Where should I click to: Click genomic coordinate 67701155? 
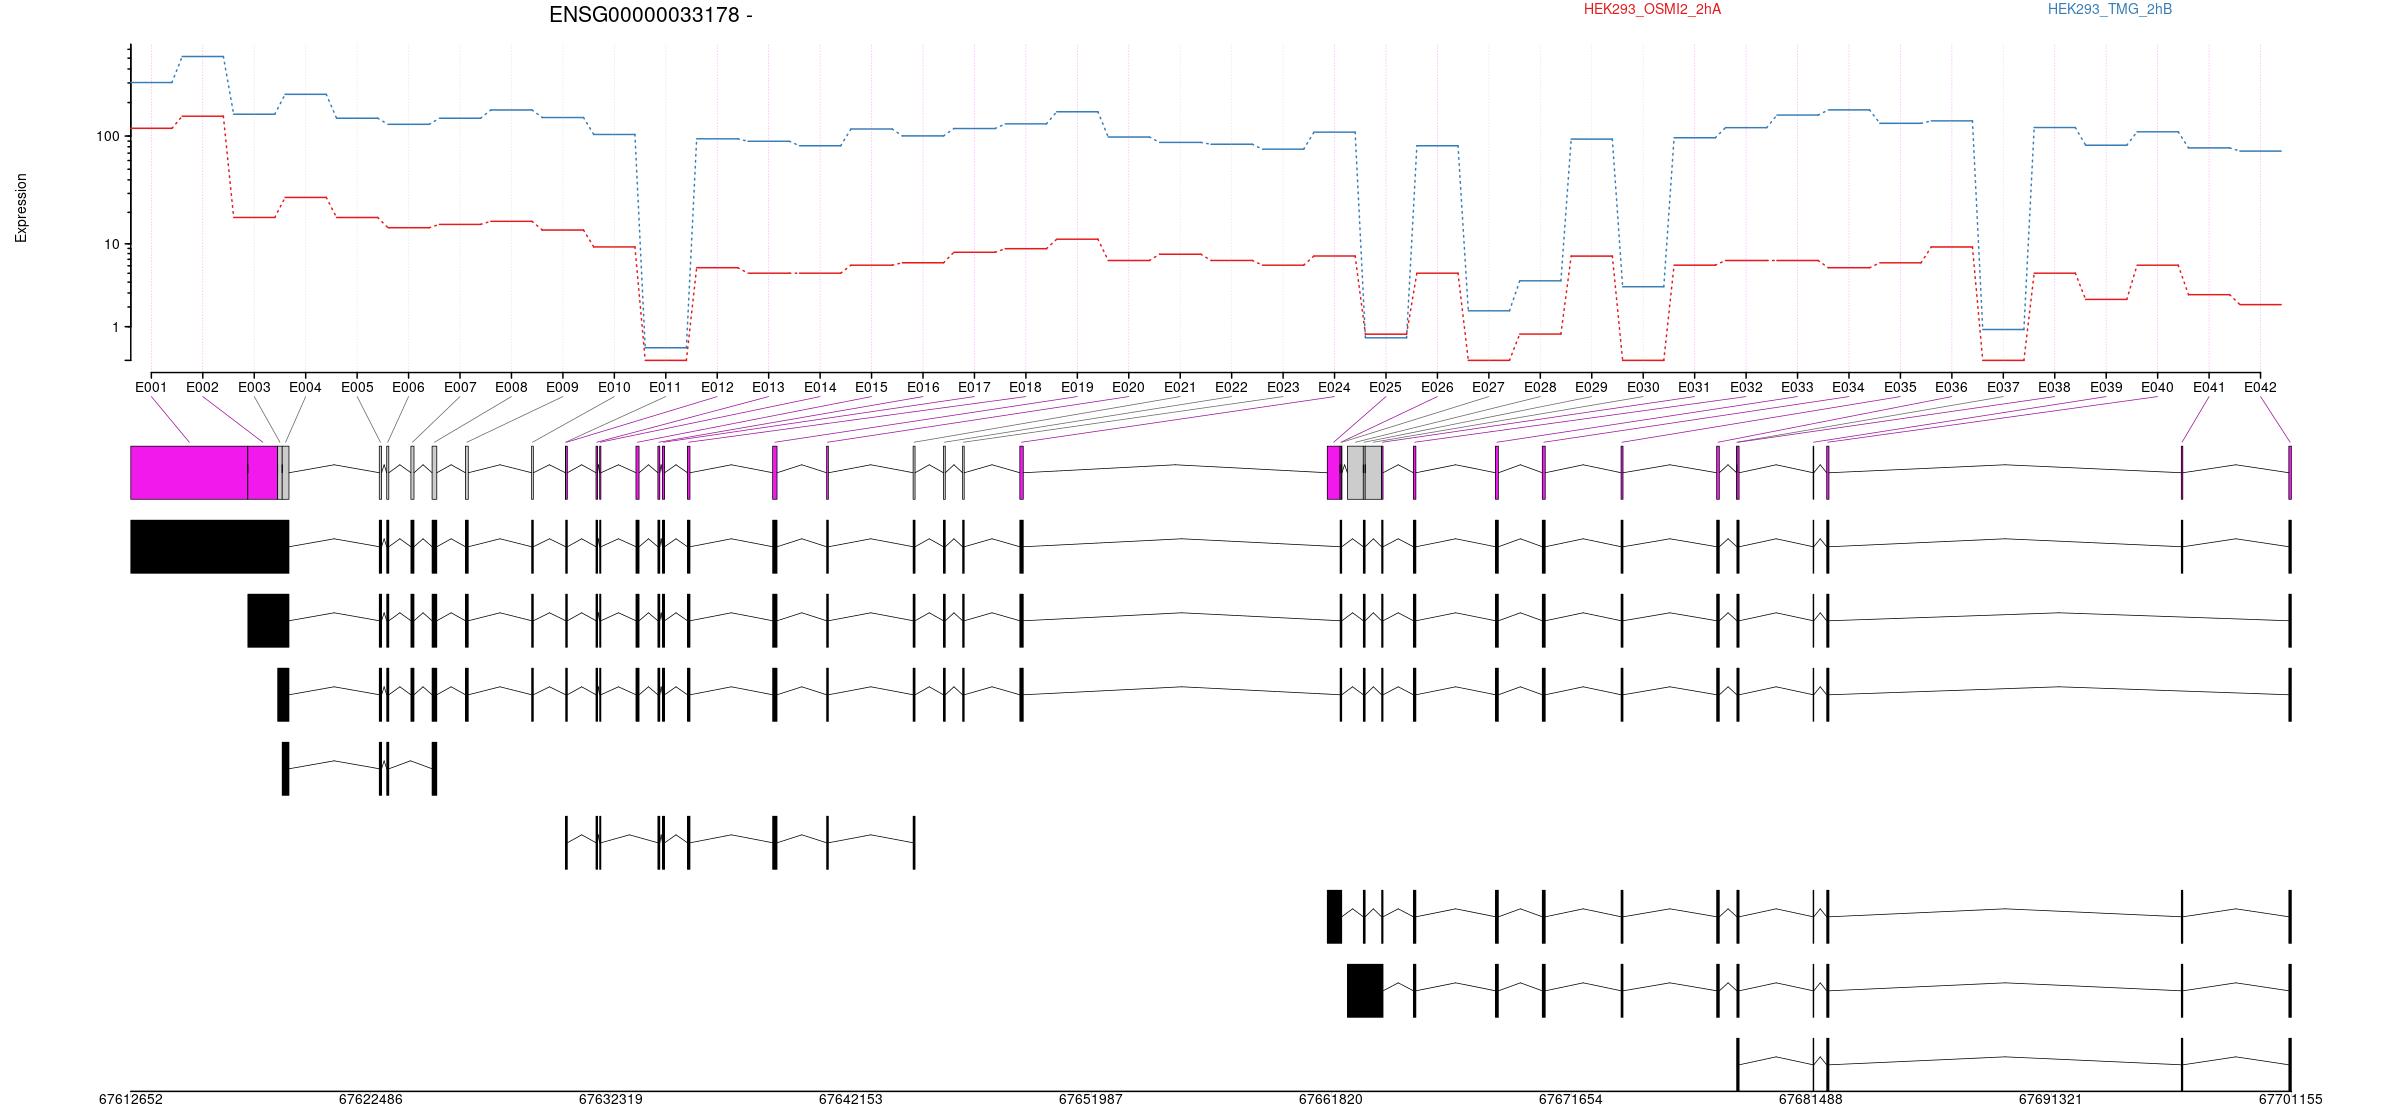(x=2291, y=1099)
